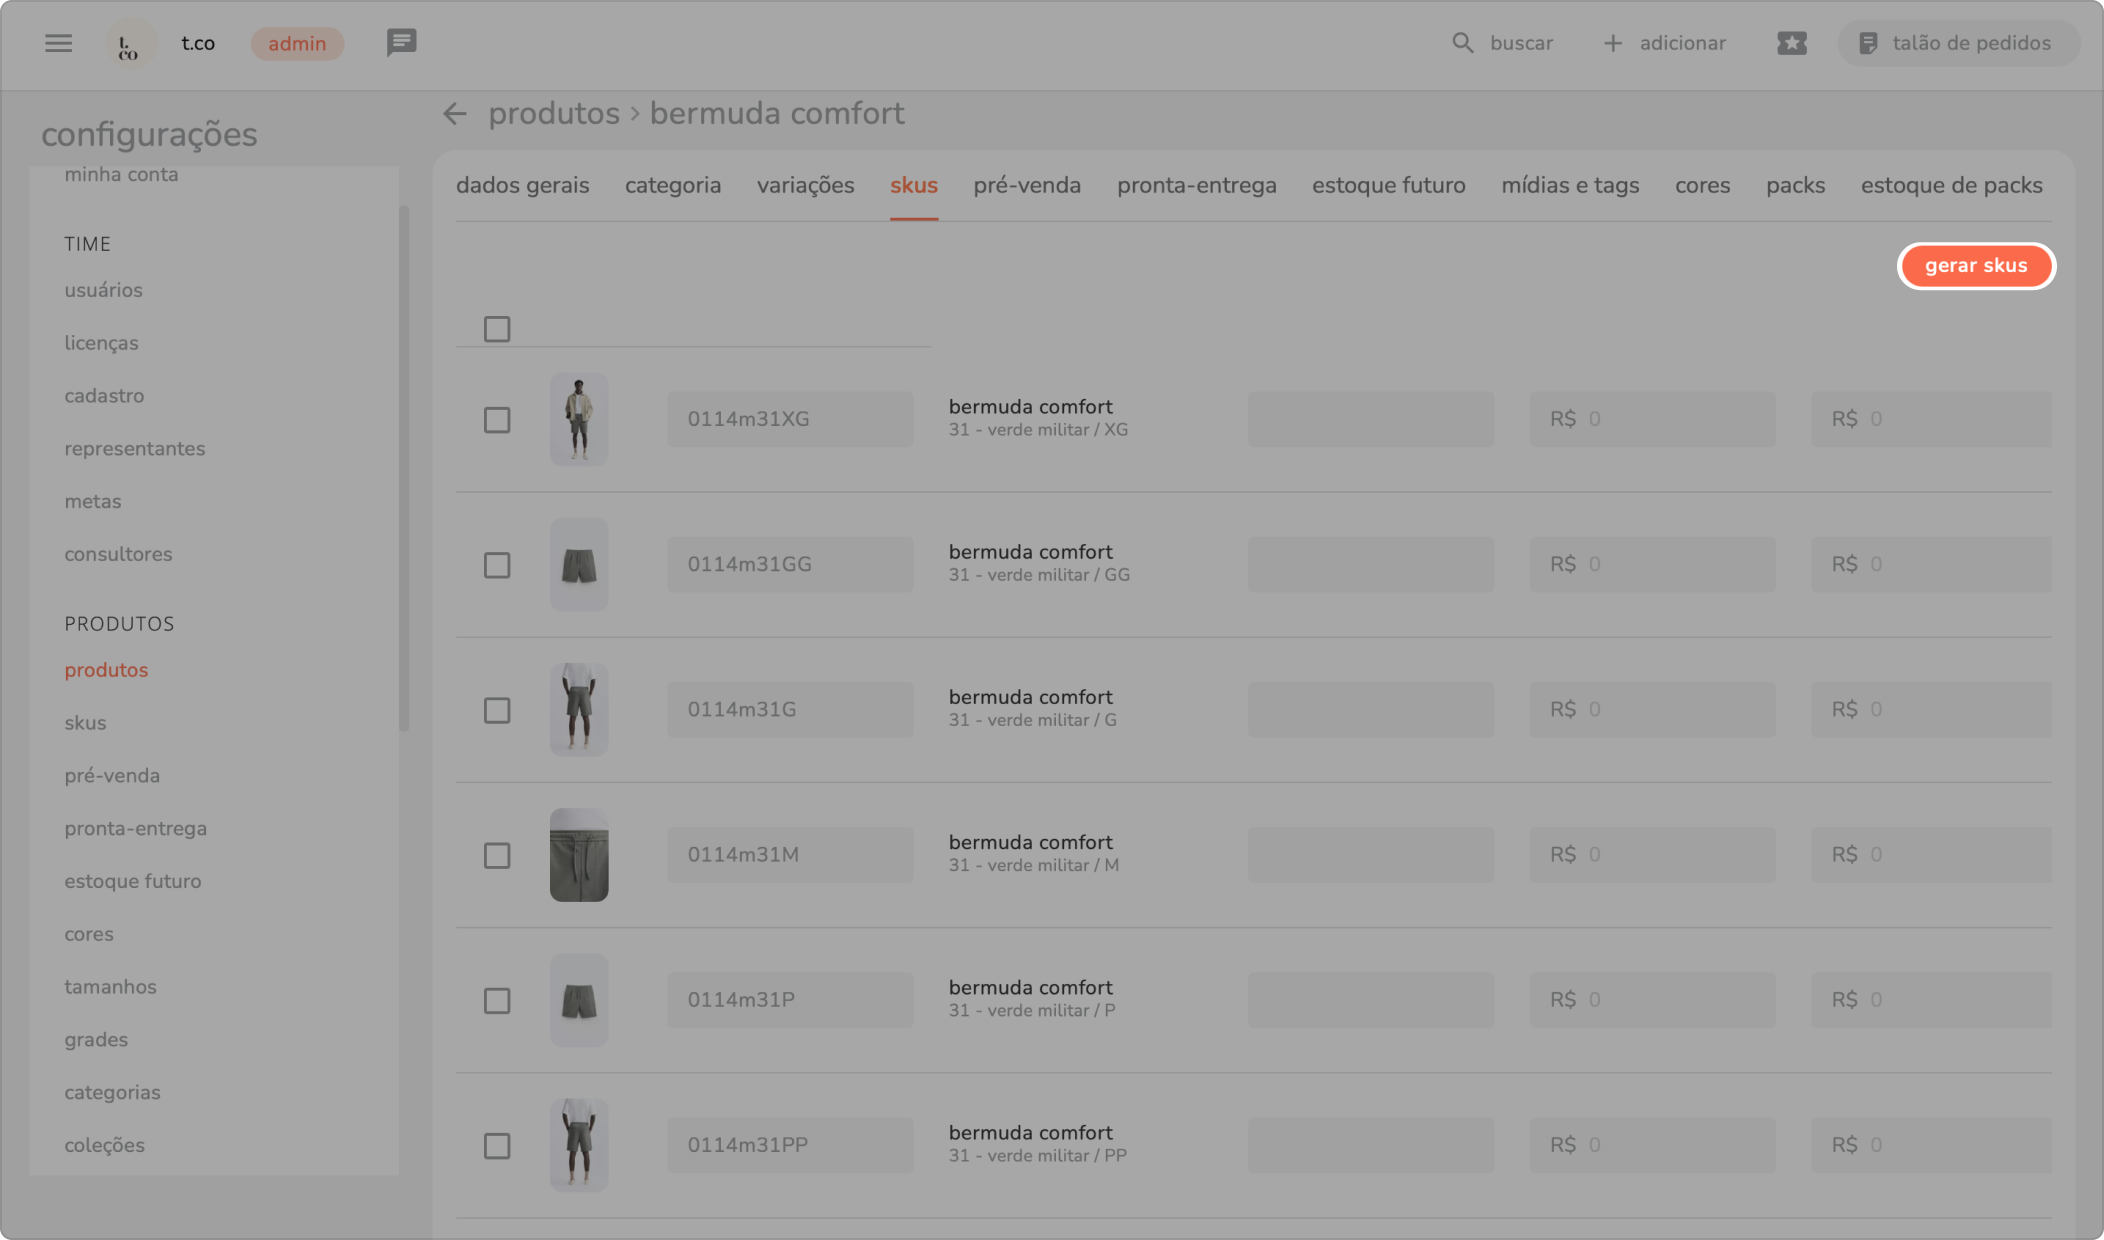Check the 0114m31XG SKU checkbox

tap(497, 420)
